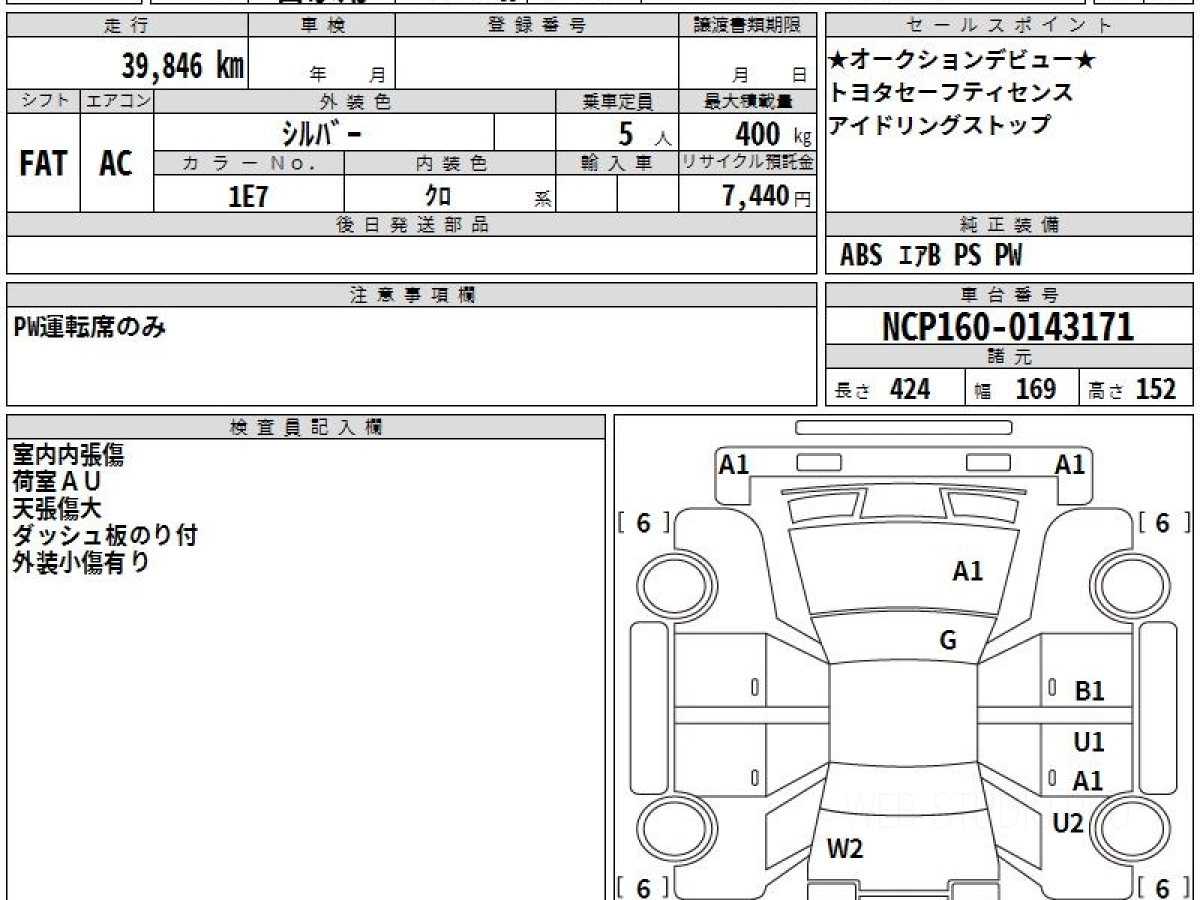Select the ★オークションデビュー★ line
The height and width of the screenshot is (900, 1200).
(963, 61)
